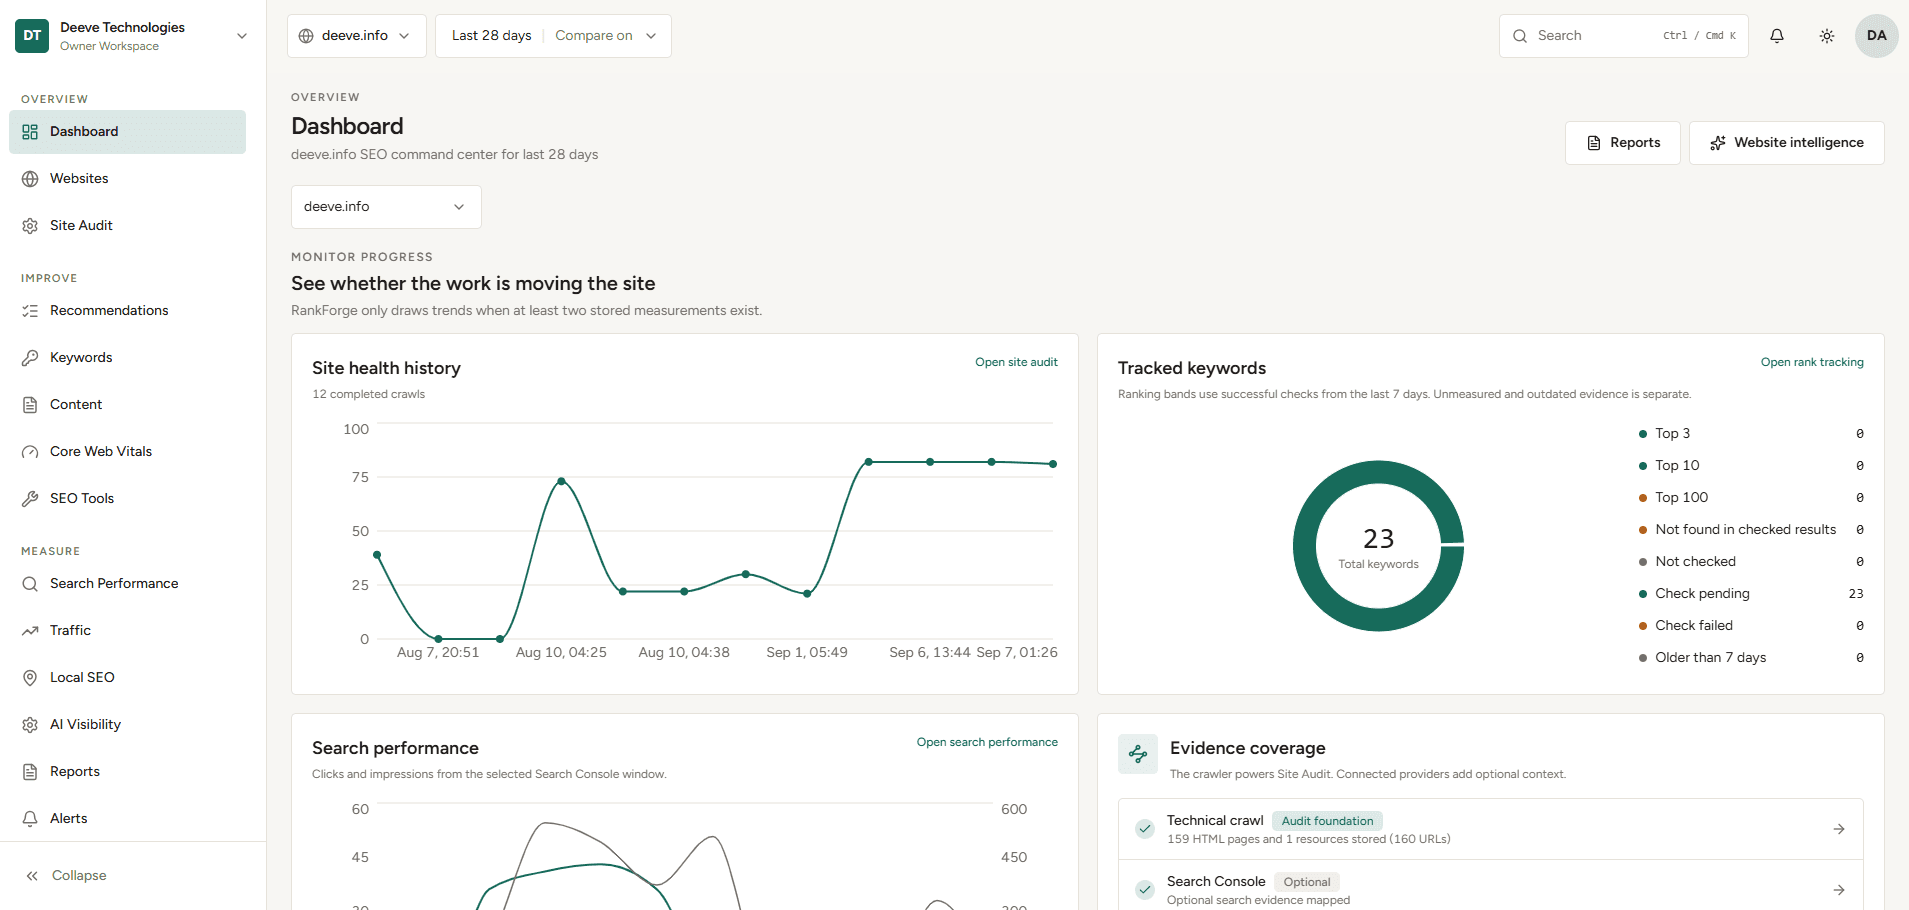Click the Content document icon
This screenshot has width=1909, height=910.
[x=30, y=405]
